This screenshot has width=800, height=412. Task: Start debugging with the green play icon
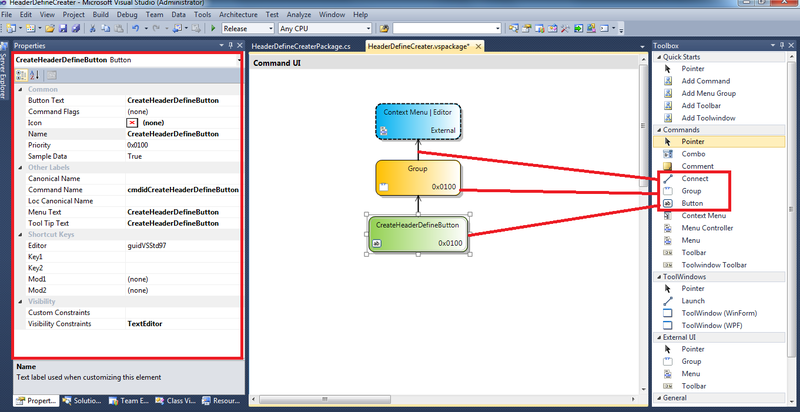coord(213,29)
